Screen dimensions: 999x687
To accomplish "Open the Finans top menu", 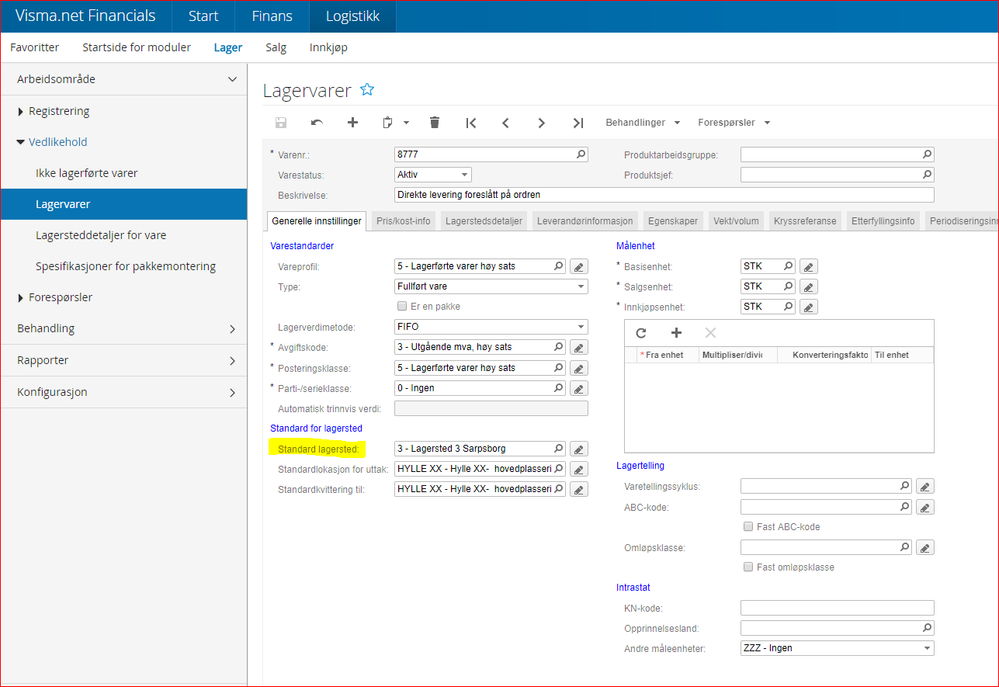I will tap(272, 16).
